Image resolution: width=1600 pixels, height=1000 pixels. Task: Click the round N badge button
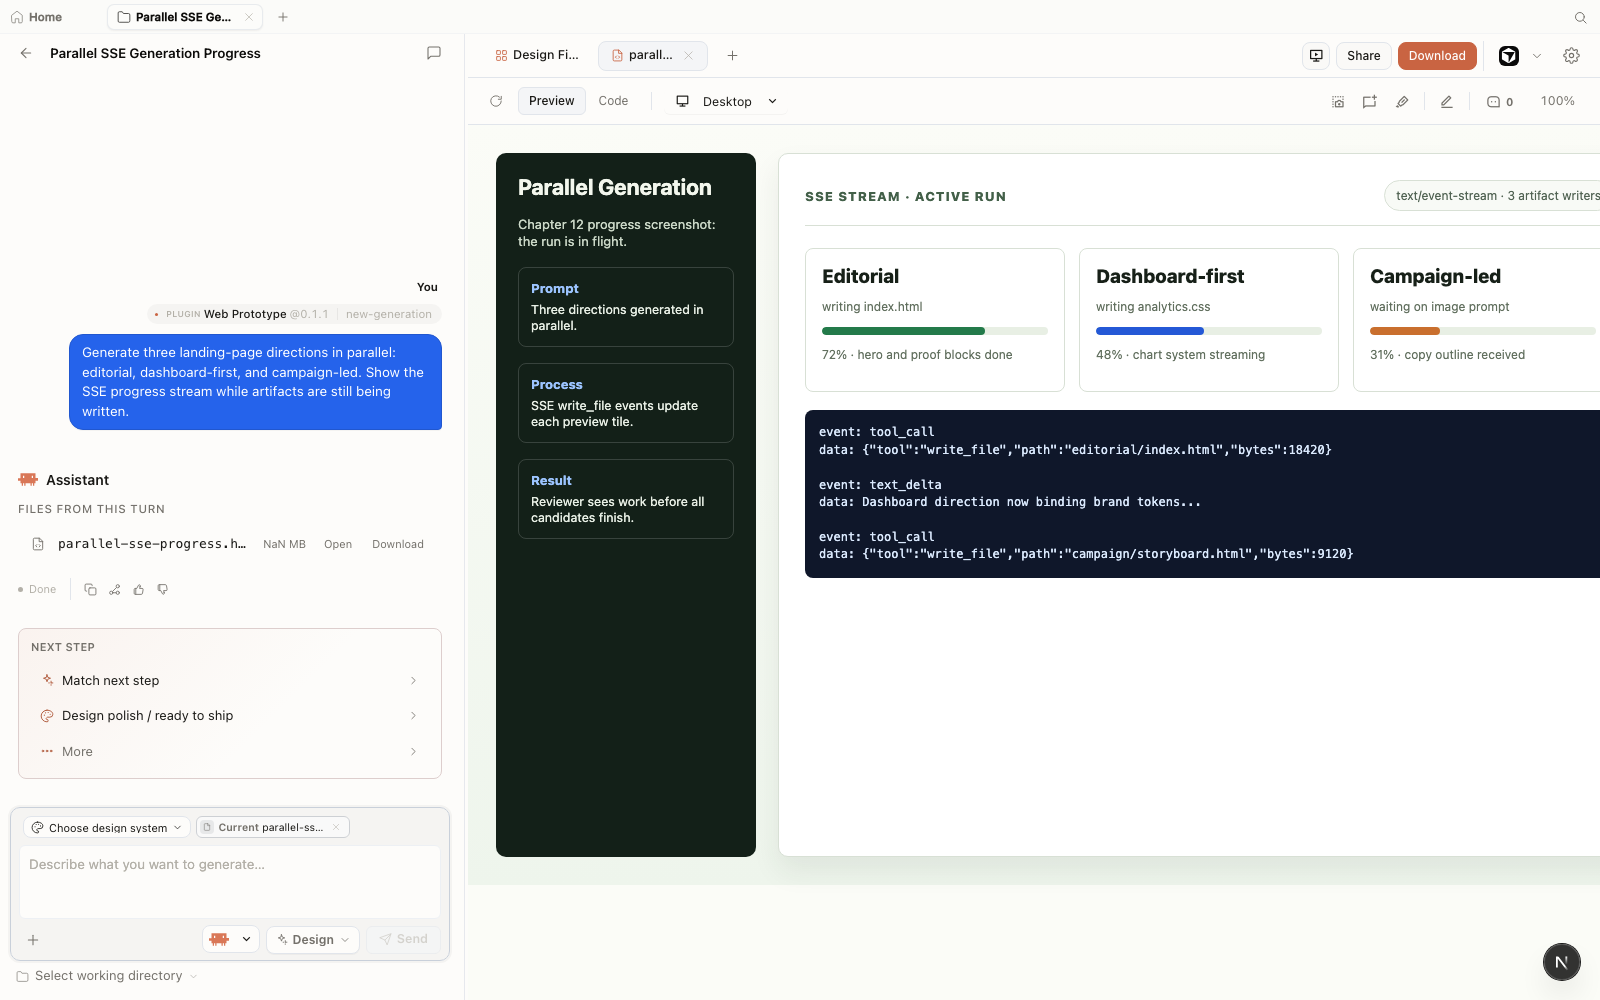click(1561, 962)
